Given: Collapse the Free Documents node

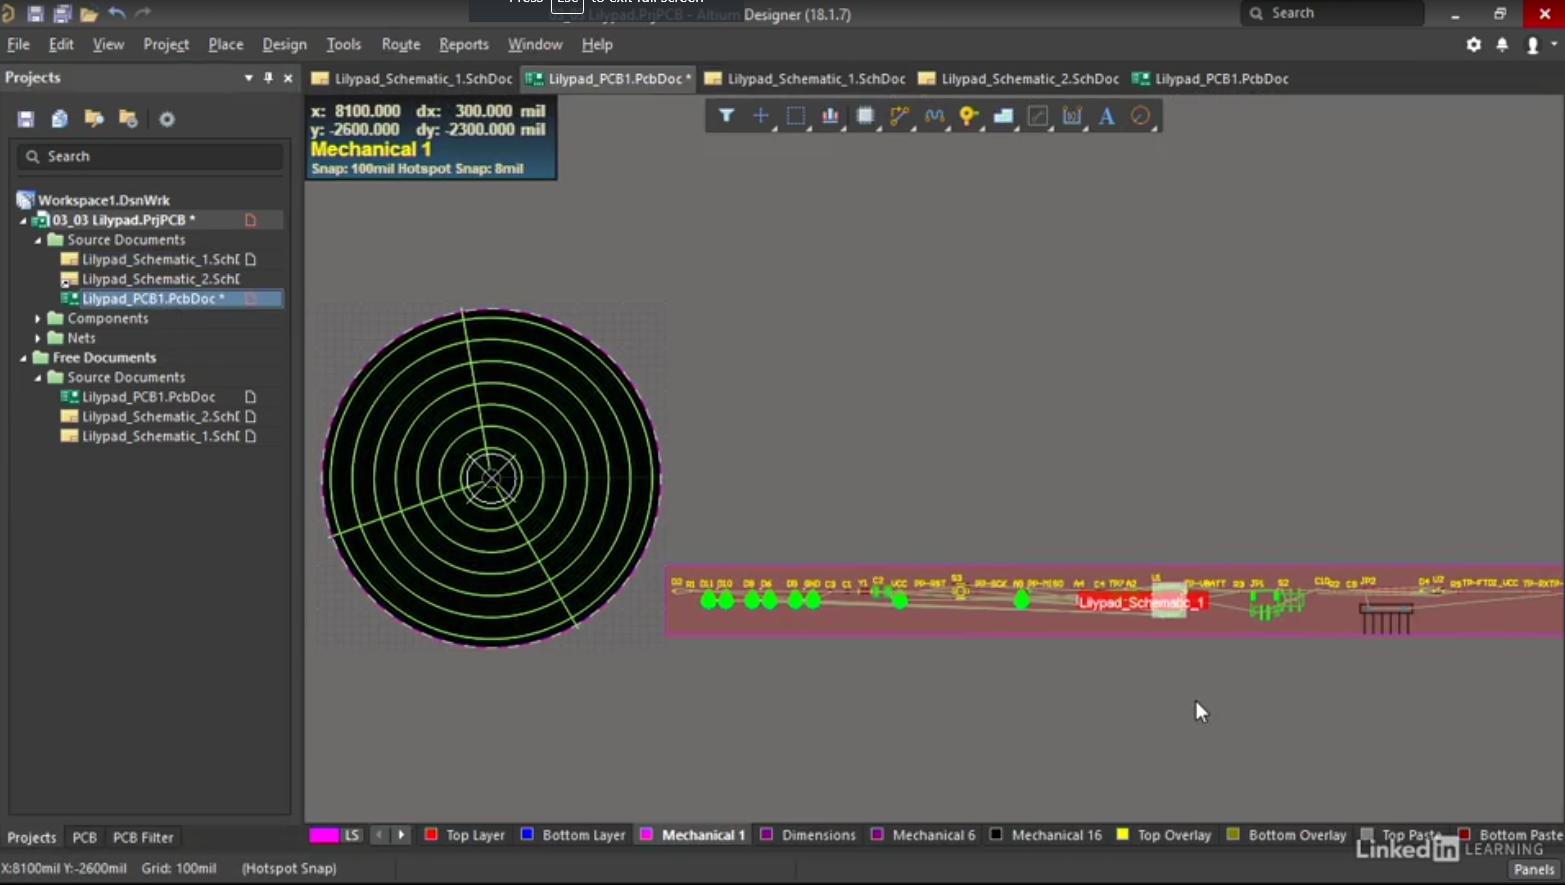Looking at the screenshot, I should (x=24, y=357).
